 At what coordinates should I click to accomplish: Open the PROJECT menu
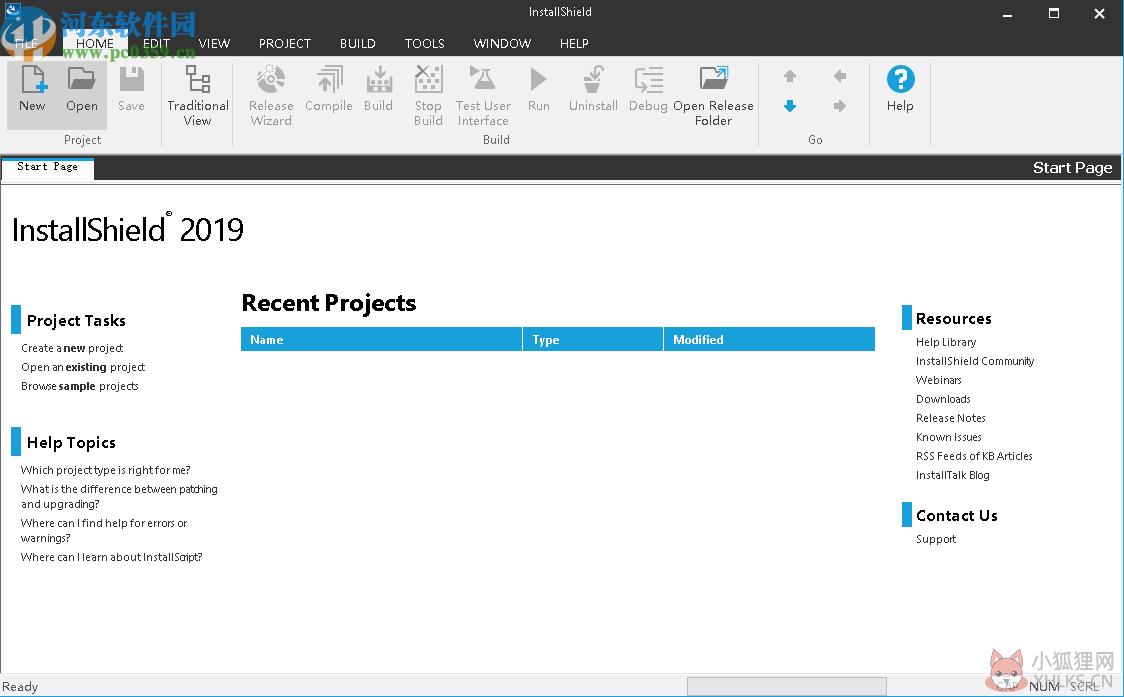tap(285, 44)
